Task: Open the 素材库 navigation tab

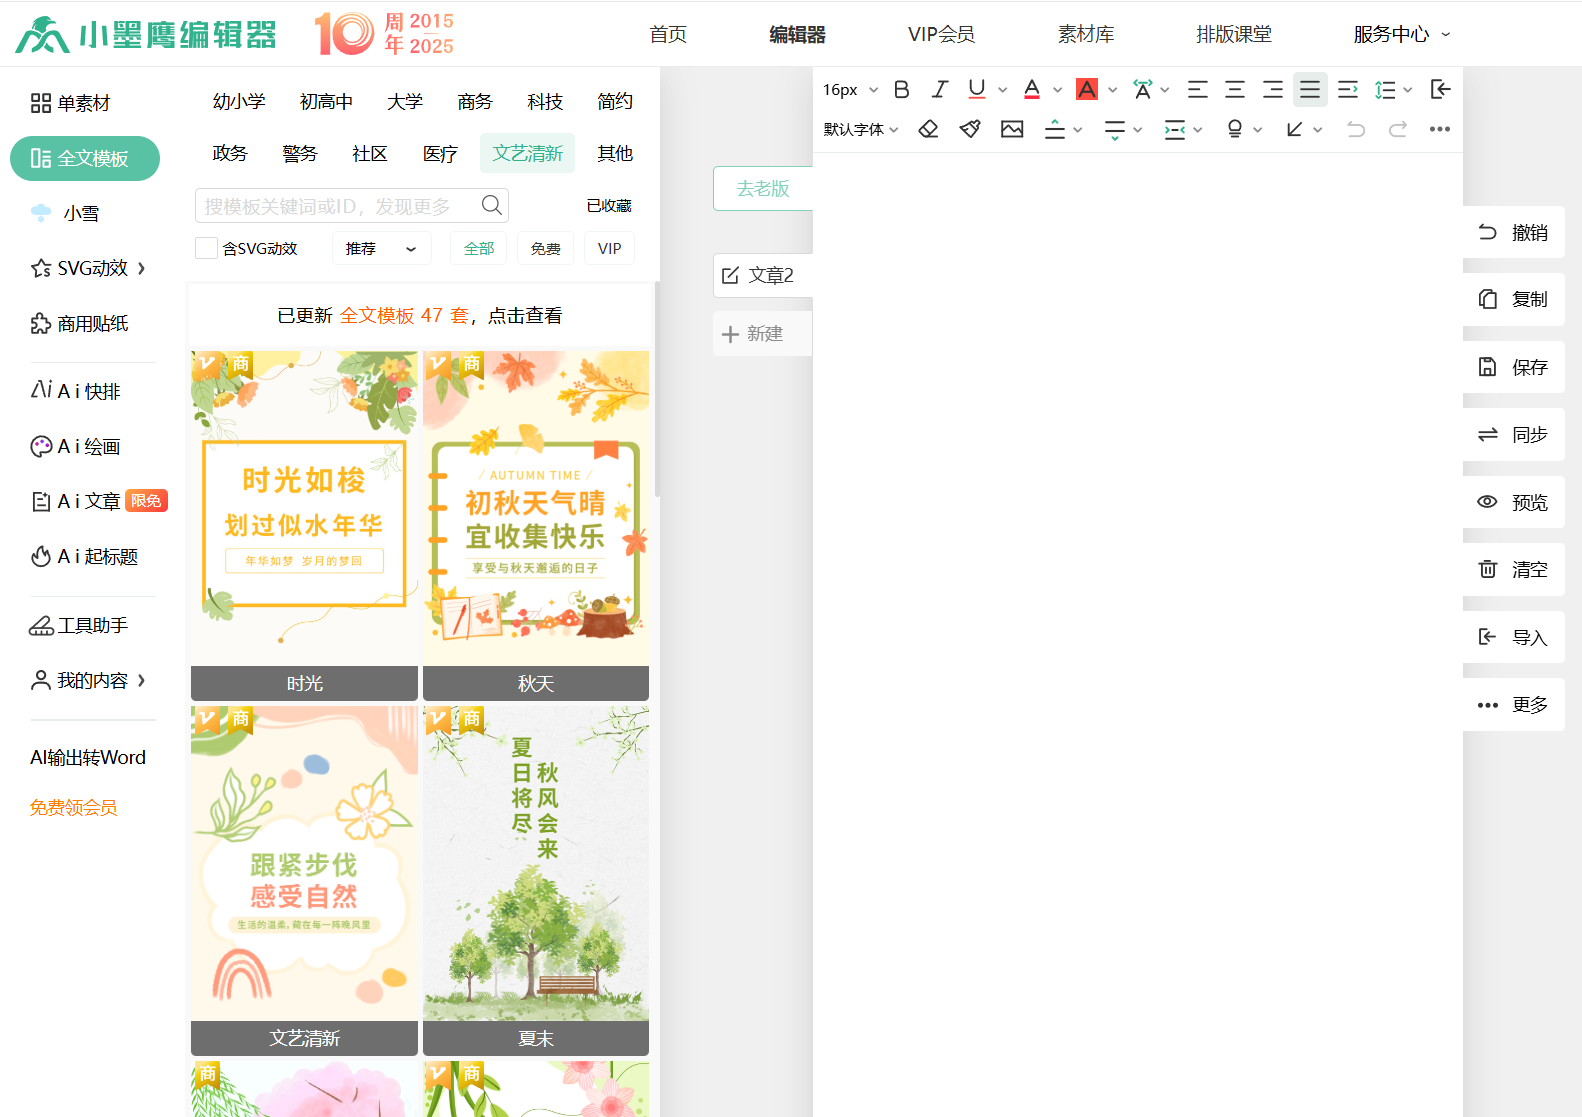Action: tap(1085, 34)
